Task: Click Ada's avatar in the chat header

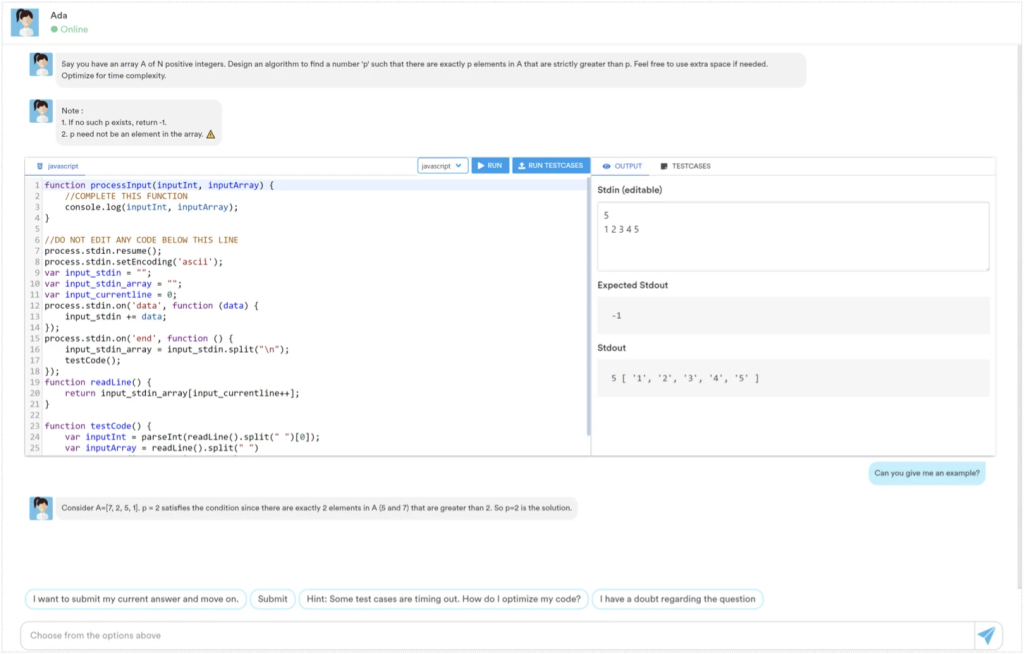Action: point(25,22)
